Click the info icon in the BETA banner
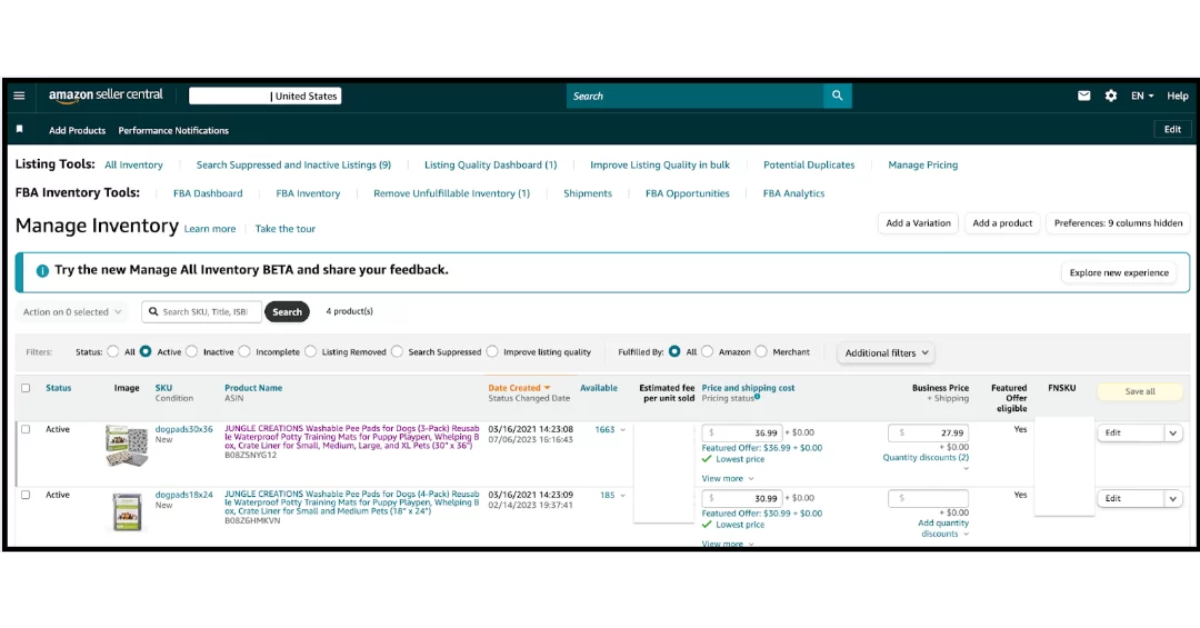This screenshot has width=1200, height=628. (42, 271)
